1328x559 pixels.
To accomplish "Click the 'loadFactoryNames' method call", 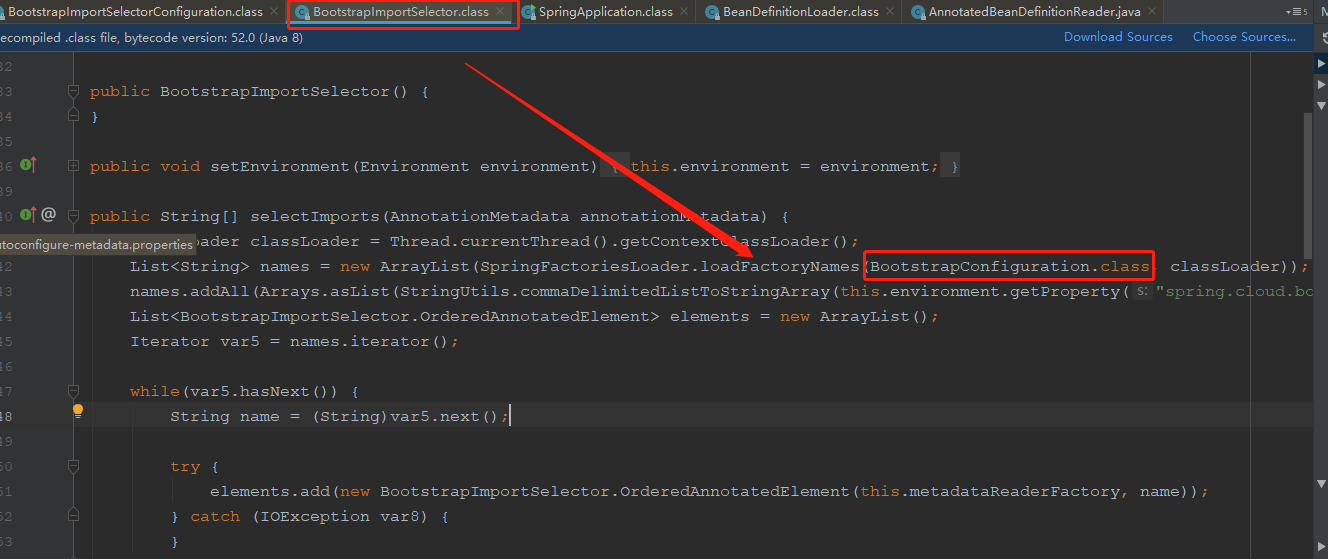I will [780, 267].
